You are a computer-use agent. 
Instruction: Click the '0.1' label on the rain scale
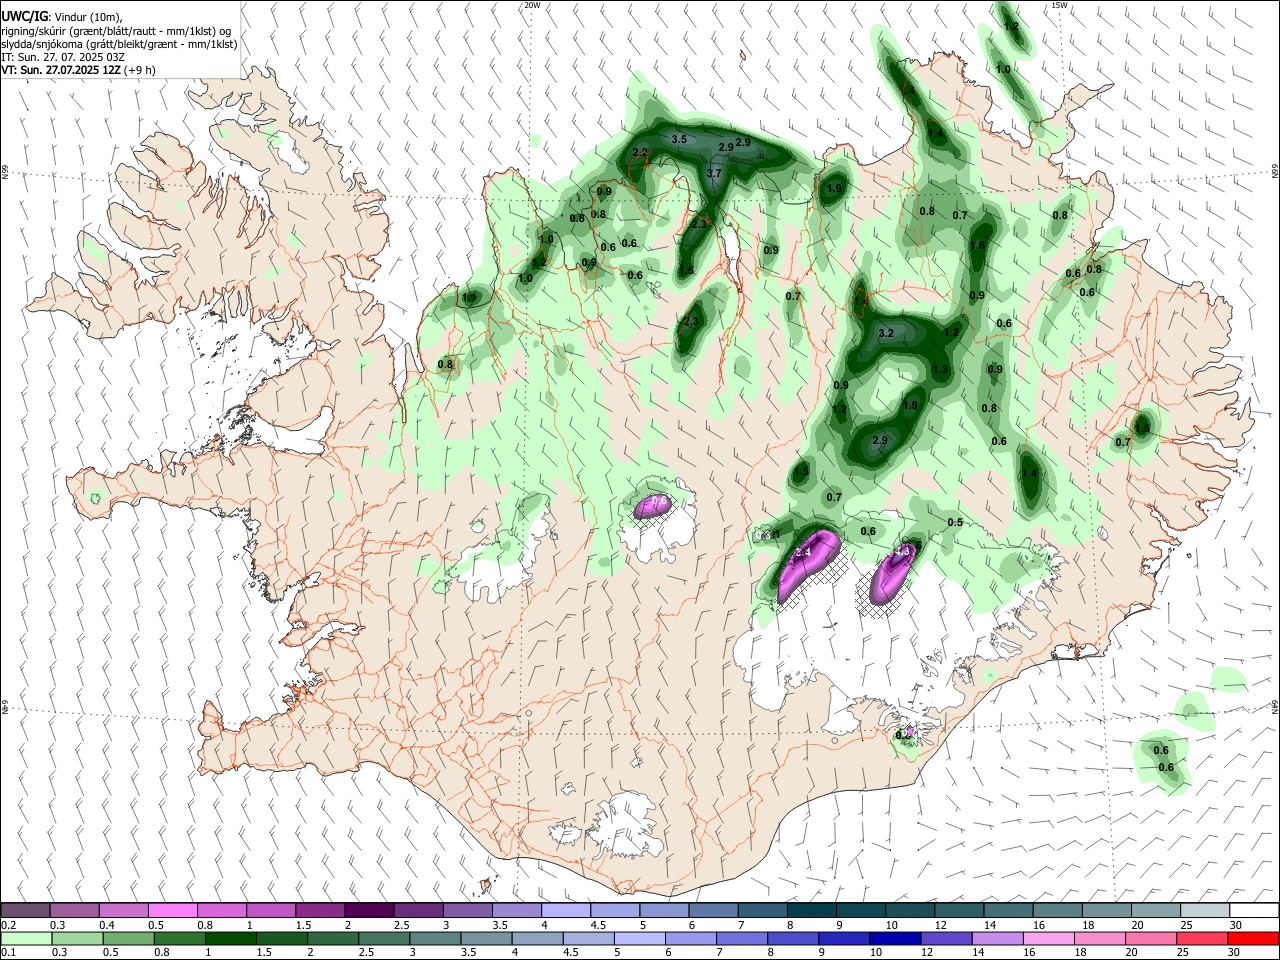click(x=9, y=953)
